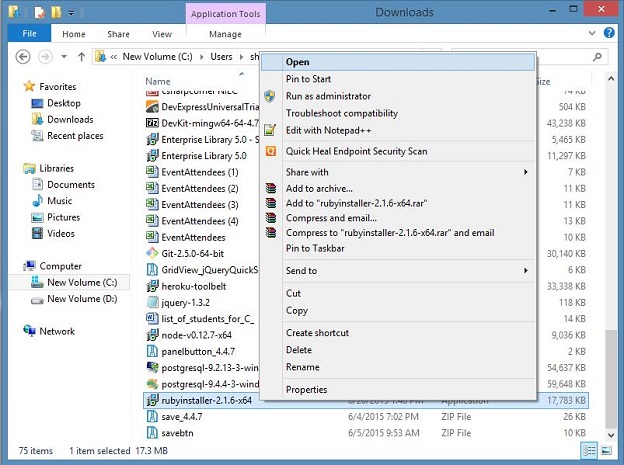Open the View ribbon tab
The height and width of the screenshot is (465, 624).
(x=162, y=34)
